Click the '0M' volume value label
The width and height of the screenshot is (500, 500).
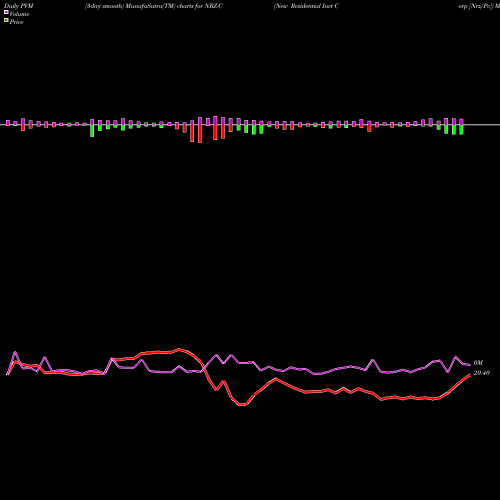click(478, 363)
